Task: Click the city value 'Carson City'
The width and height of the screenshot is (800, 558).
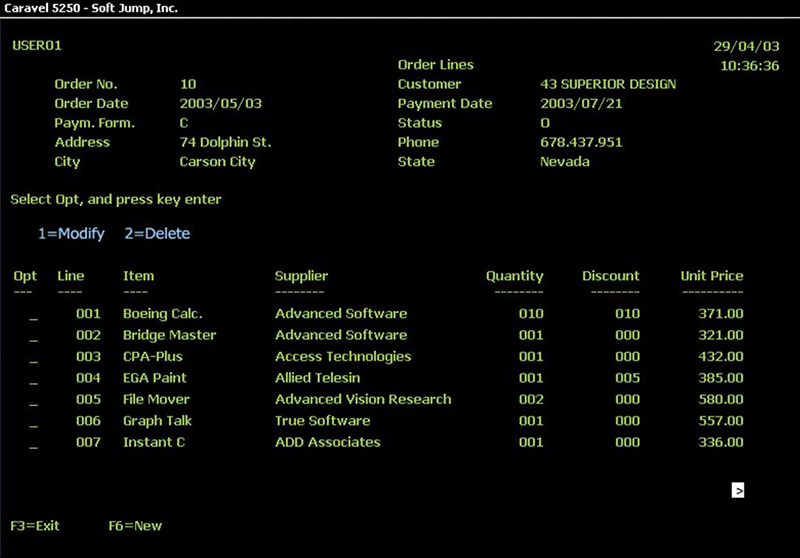Action: 217,162
